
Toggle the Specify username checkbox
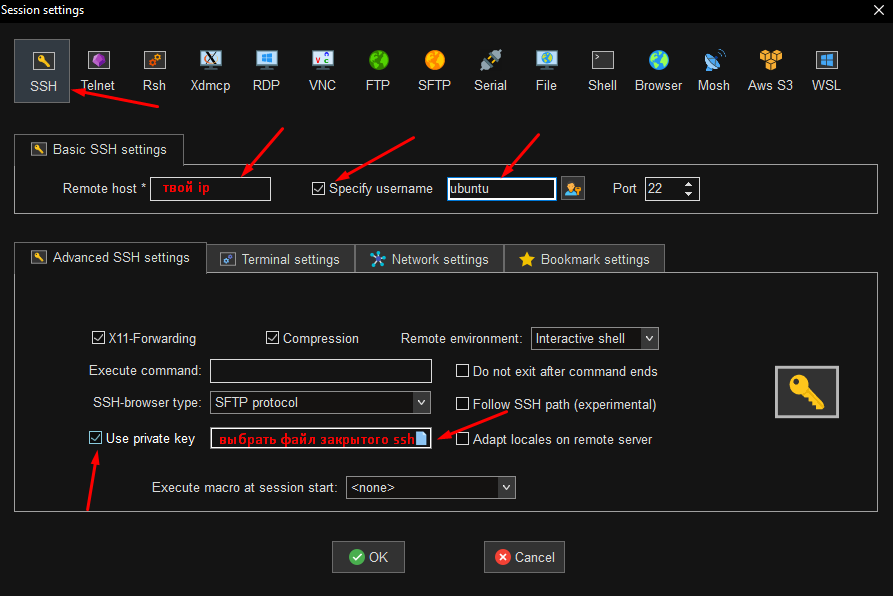tap(318, 188)
